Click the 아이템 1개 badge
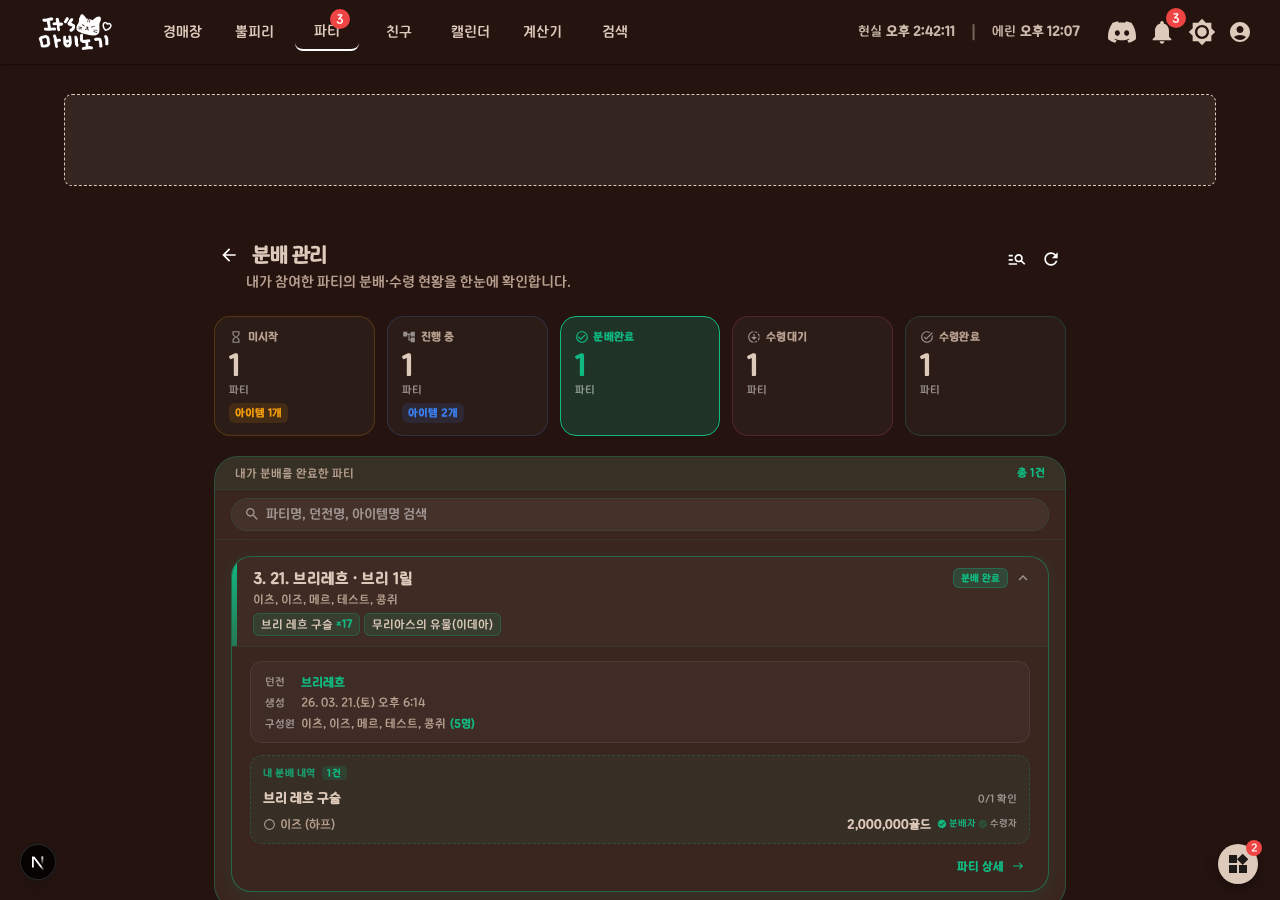 (258, 413)
